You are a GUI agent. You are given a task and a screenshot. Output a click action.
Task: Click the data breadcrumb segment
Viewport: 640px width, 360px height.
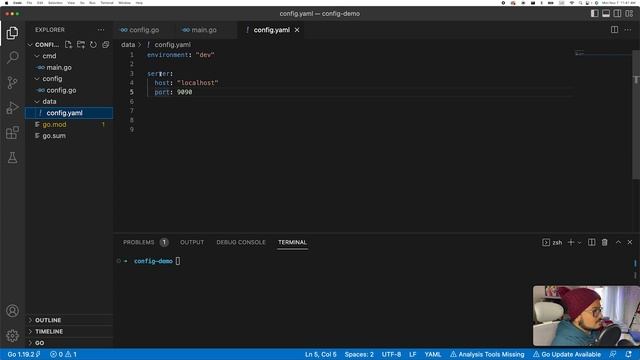pos(128,45)
